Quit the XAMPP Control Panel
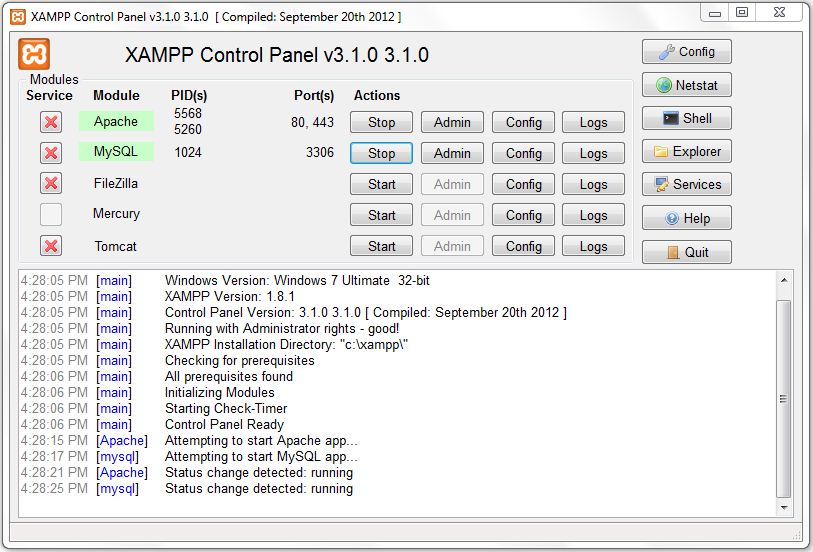Screen dimensions: 813x552 coord(686,252)
